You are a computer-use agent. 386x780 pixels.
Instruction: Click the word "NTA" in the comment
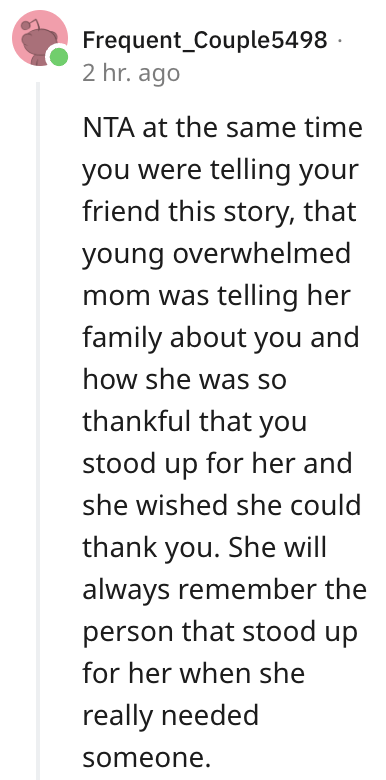pyautogui.click(x=109, y=128)
